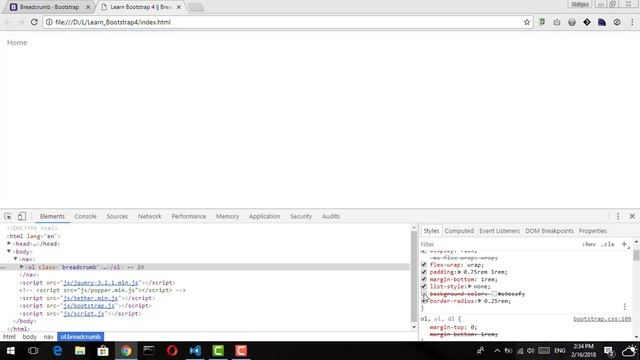
Task: Collapse the body element node
Action: [9, 251]
